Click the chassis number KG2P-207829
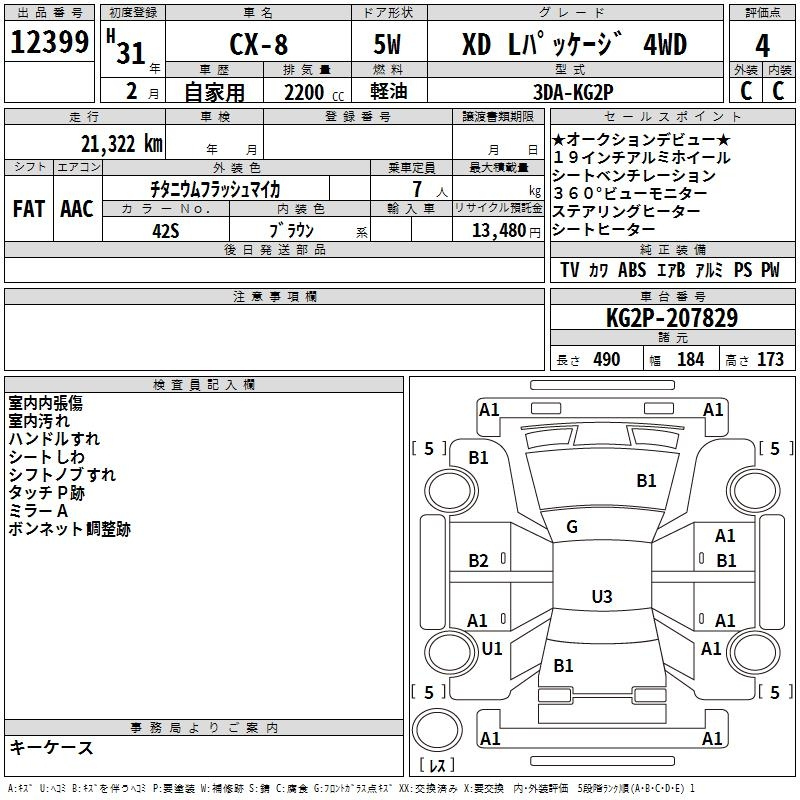The image size is (800, 800). click(671, 319)
